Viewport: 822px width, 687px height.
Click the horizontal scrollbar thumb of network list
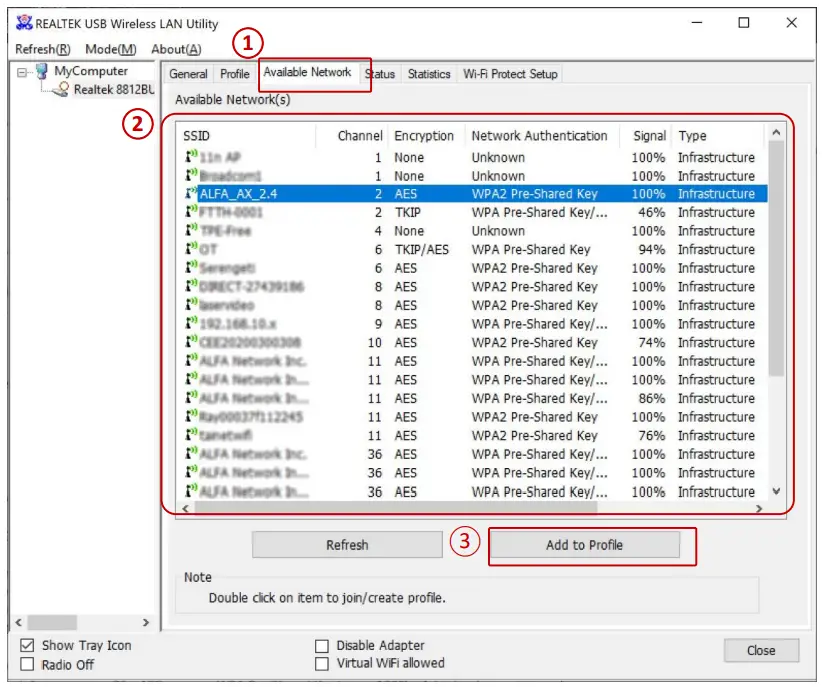(396, 508)
